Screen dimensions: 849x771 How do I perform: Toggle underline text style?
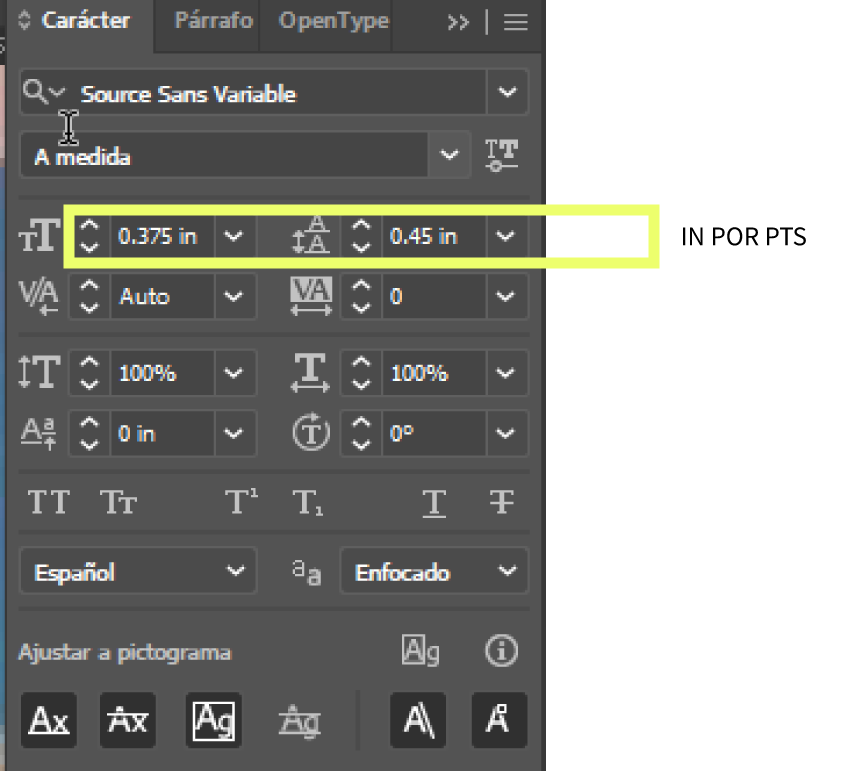[x=433, y=502]
